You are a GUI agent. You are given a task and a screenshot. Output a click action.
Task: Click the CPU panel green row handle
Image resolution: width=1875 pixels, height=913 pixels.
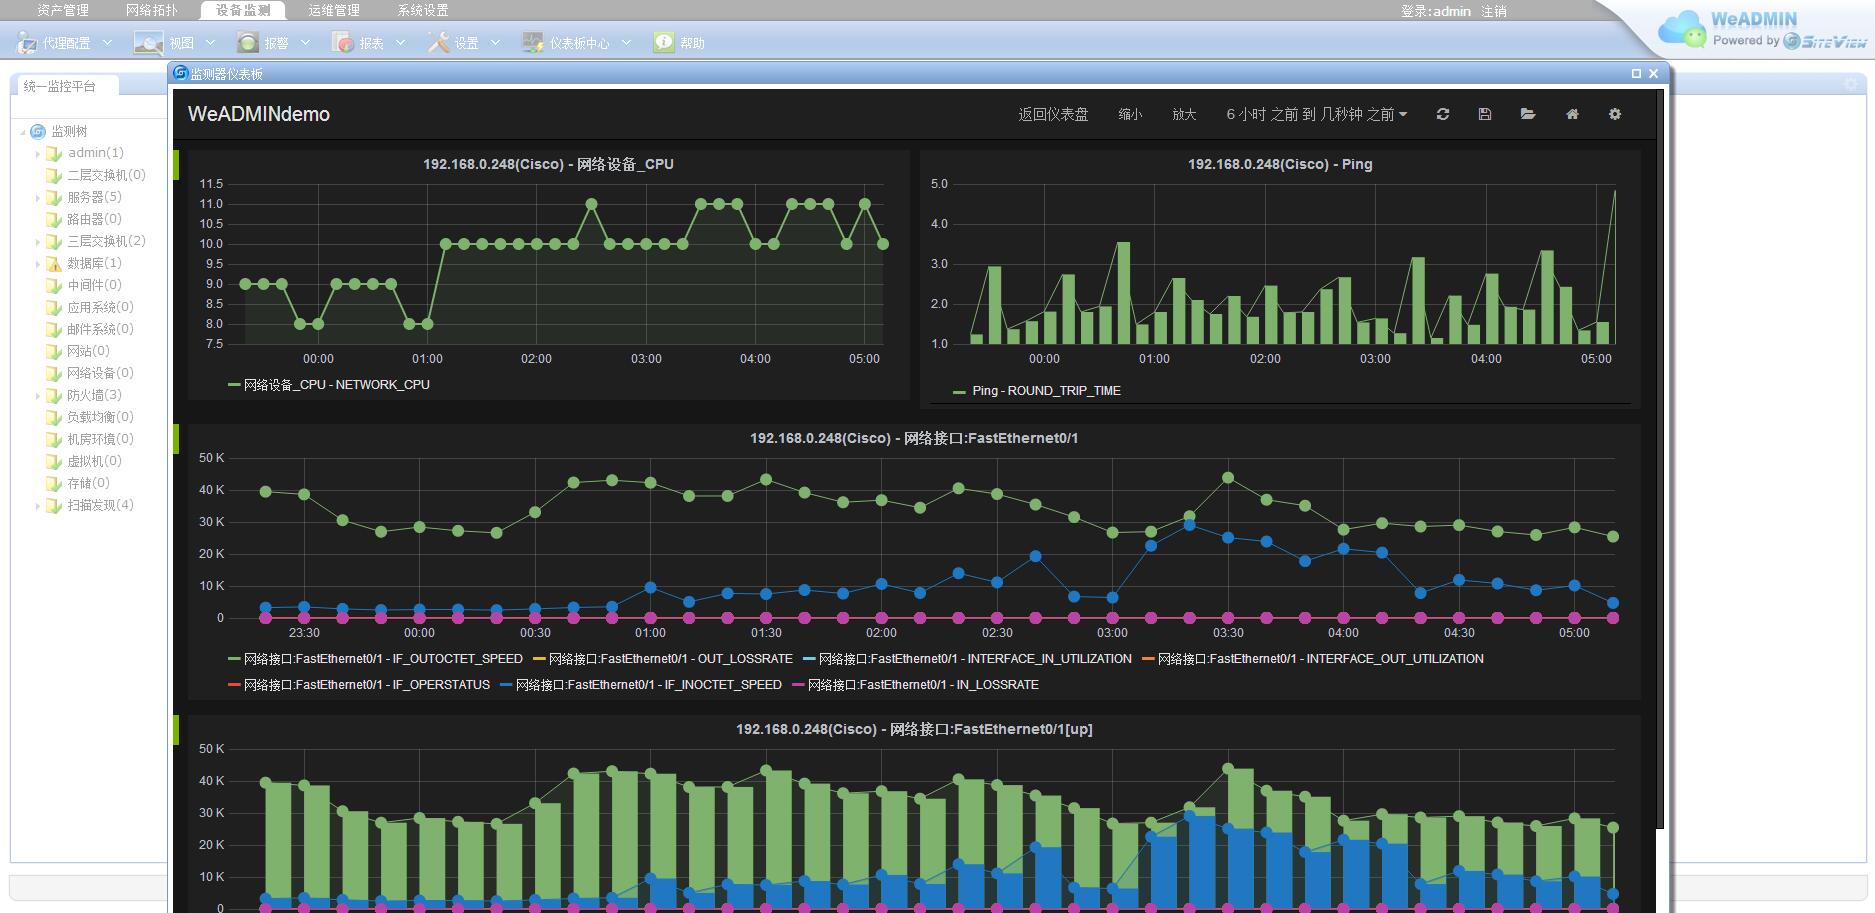[176, 165]
